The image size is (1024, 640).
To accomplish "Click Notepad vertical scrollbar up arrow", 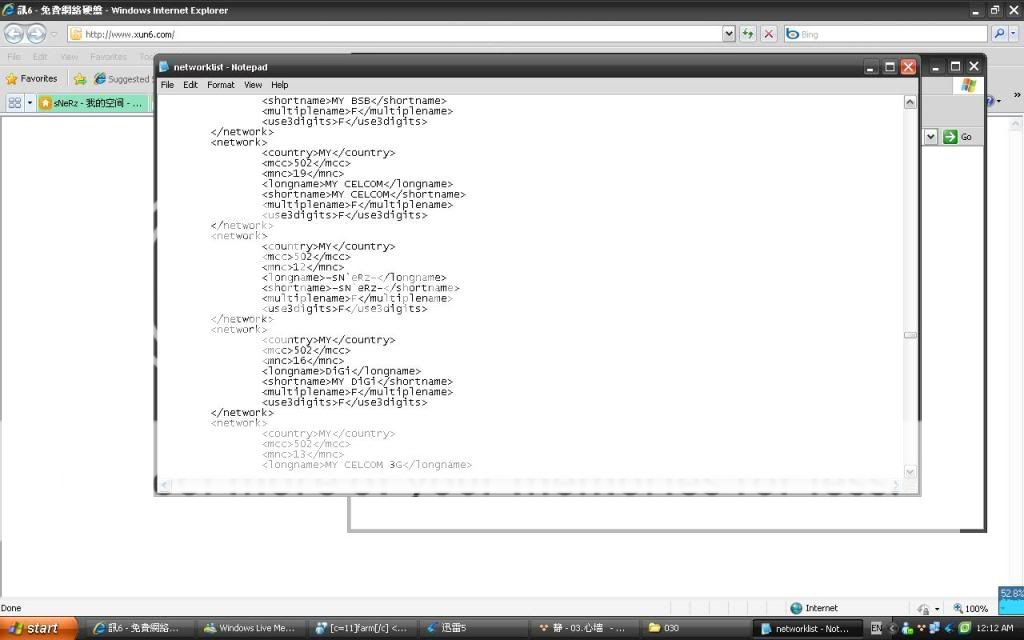I will (x=910, y=102).
